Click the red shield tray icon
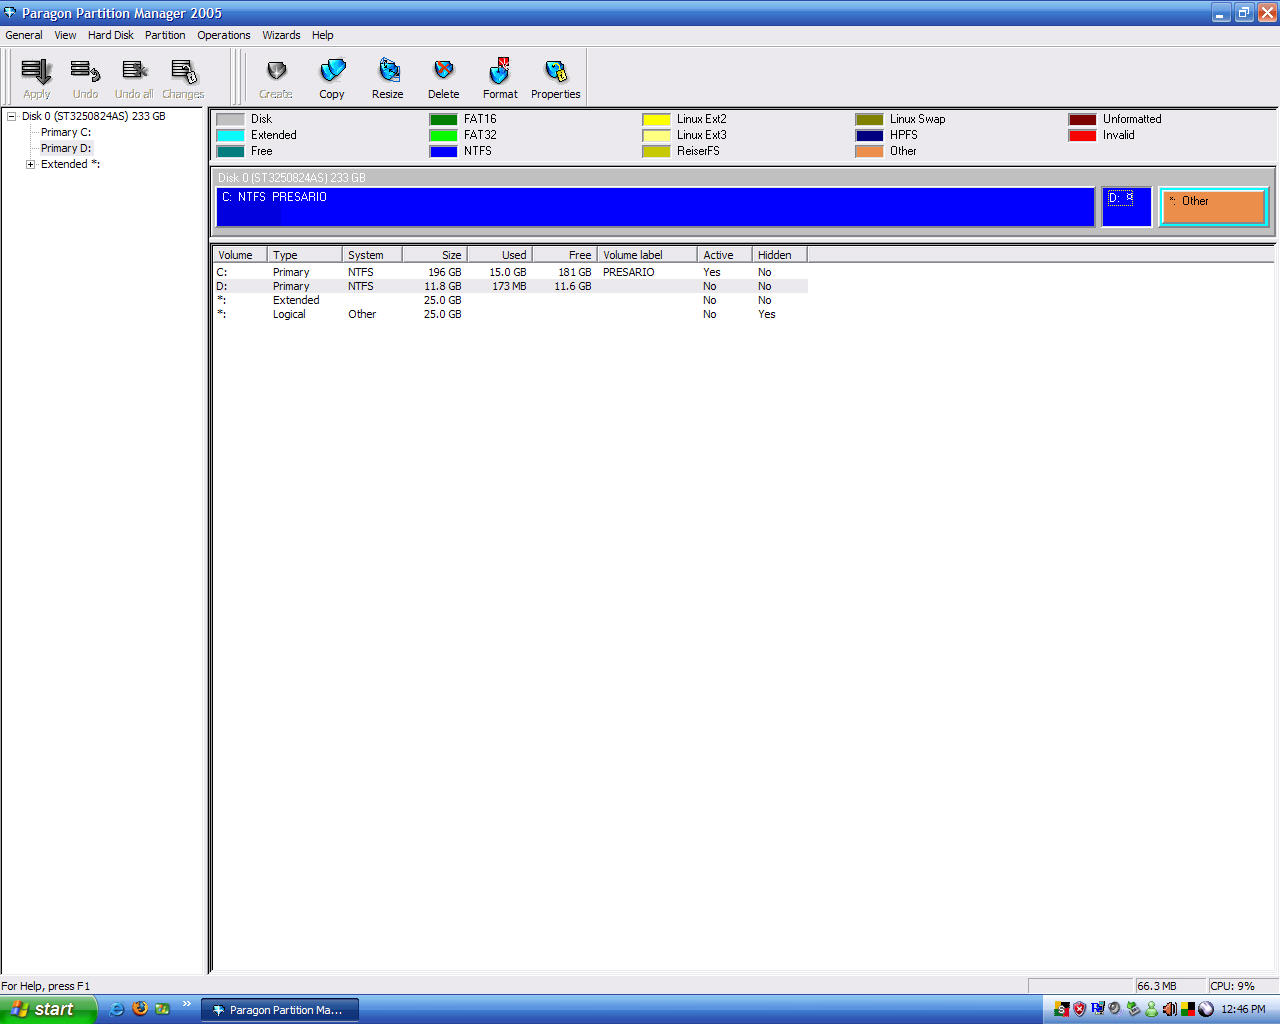 pyautogui.click(x=1079, y=1009)
